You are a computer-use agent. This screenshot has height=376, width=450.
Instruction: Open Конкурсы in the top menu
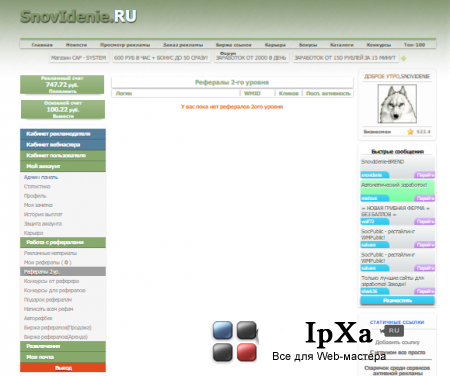point(379,45)
